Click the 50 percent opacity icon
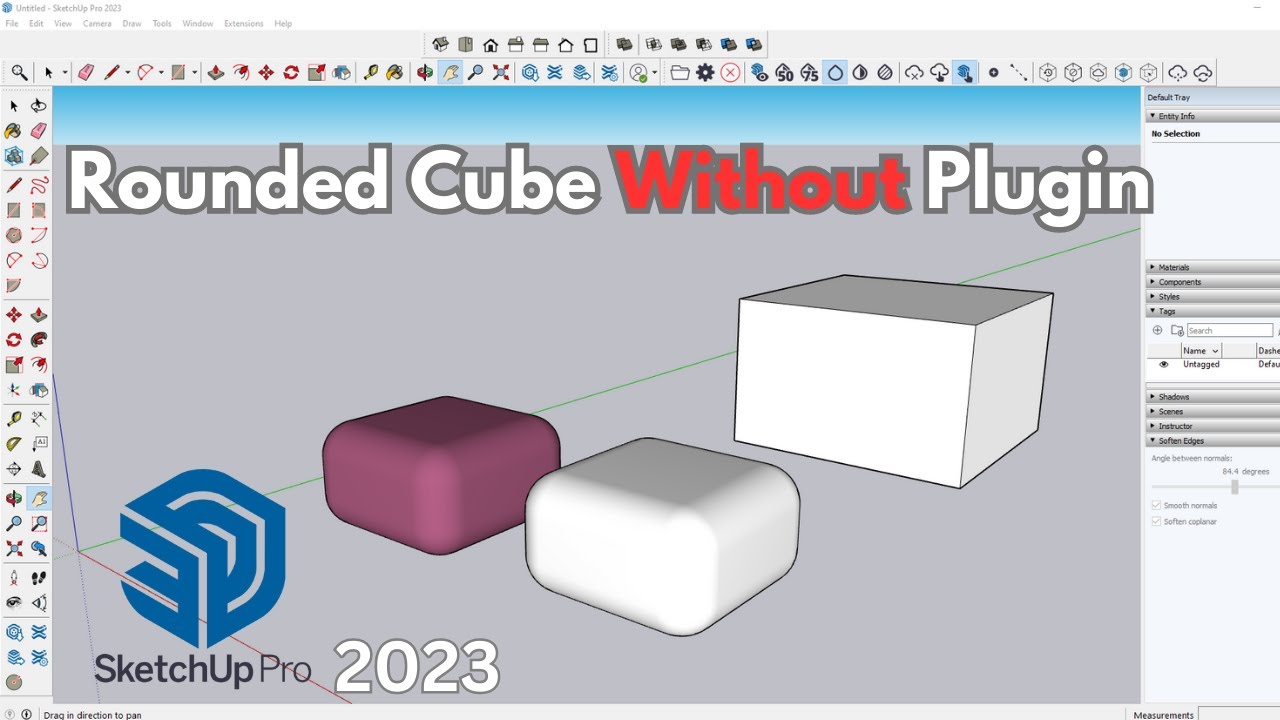The image size is (1280, 720). [784, 73]
